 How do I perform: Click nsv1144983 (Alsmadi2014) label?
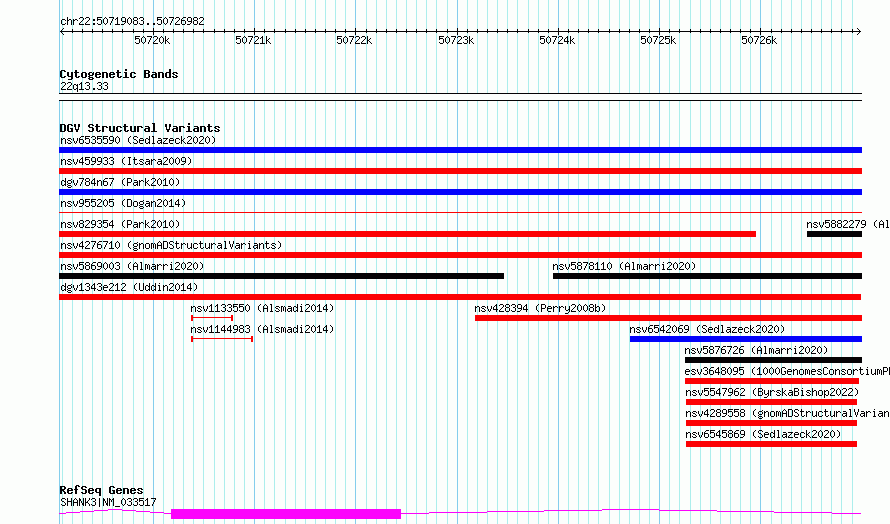pos(262,329)
